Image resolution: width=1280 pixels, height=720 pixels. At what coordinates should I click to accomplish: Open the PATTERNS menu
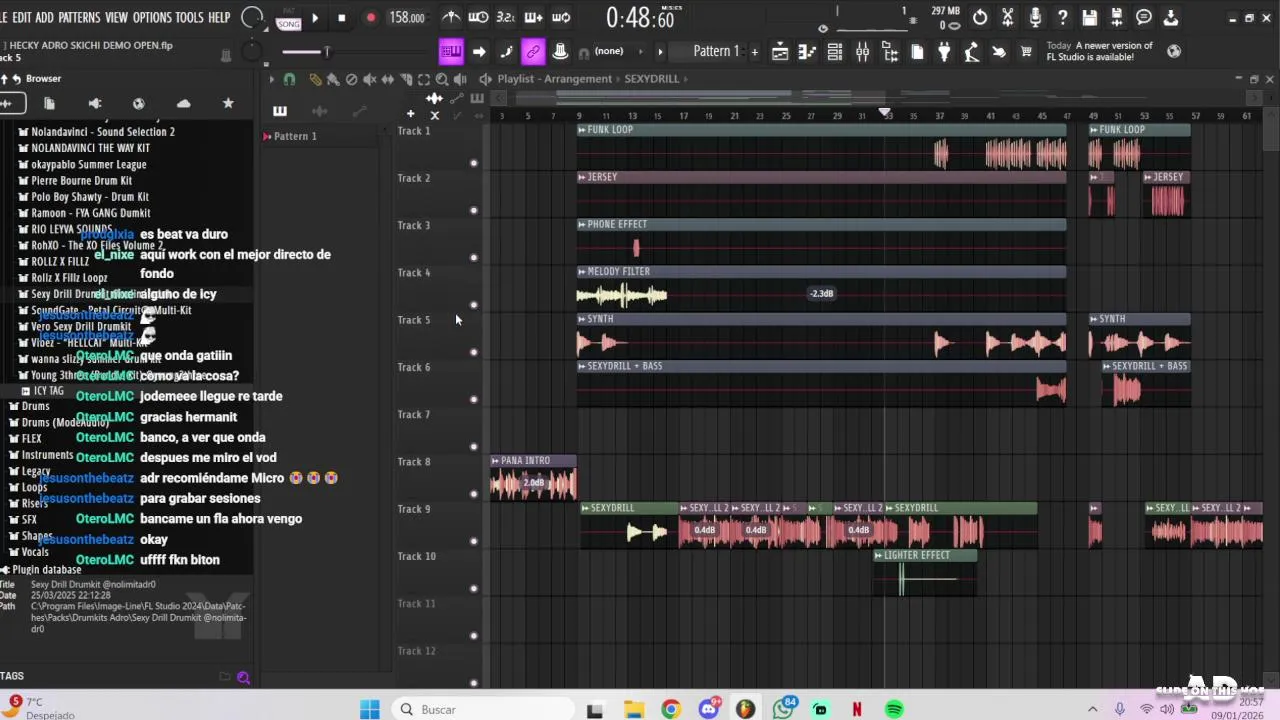(79, 18)
